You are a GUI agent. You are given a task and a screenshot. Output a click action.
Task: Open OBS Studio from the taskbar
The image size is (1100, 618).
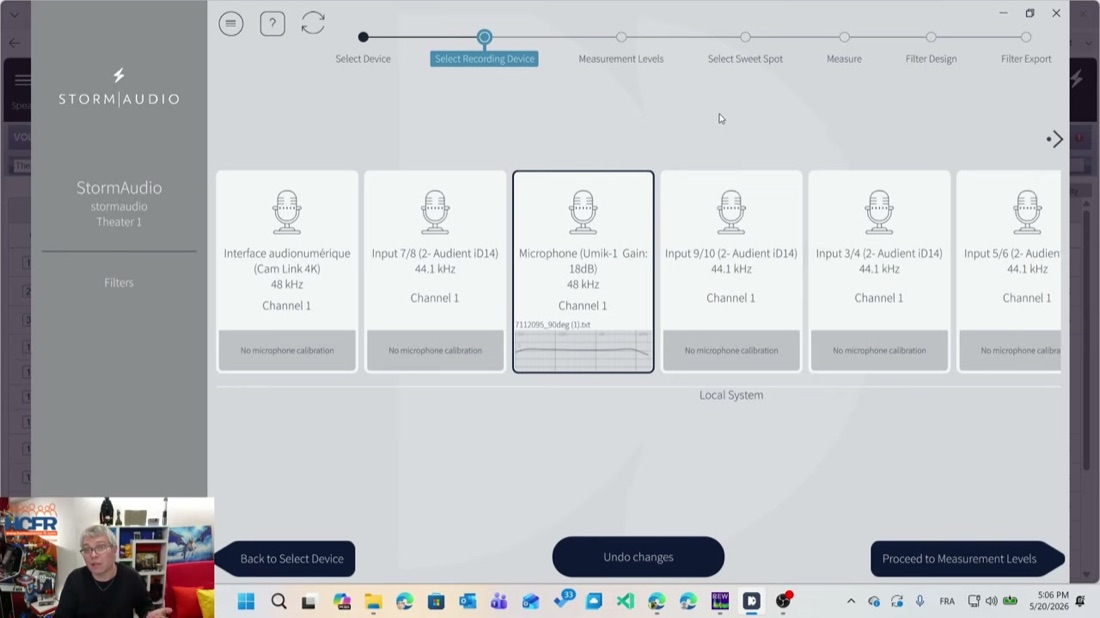tap(783, 601)
